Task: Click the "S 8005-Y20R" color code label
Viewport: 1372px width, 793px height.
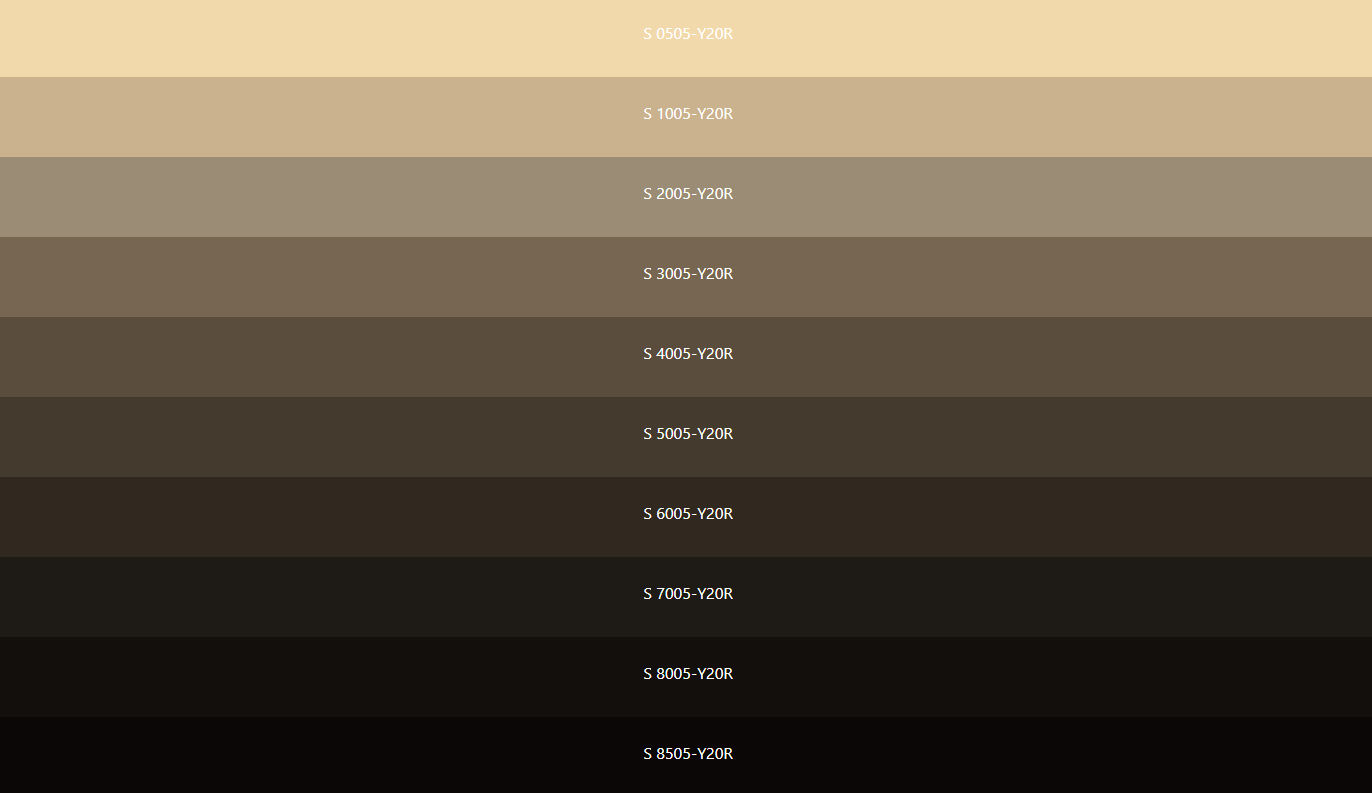Action: [x=687, y=674]
